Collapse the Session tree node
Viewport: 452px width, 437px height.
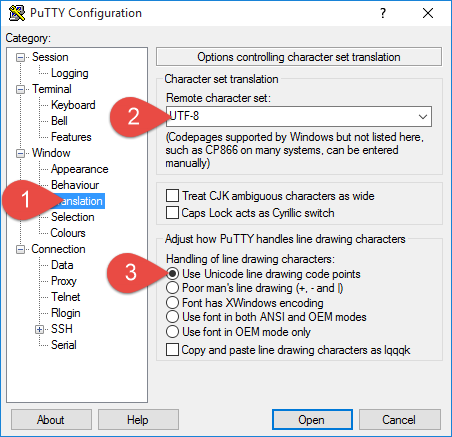20,57
